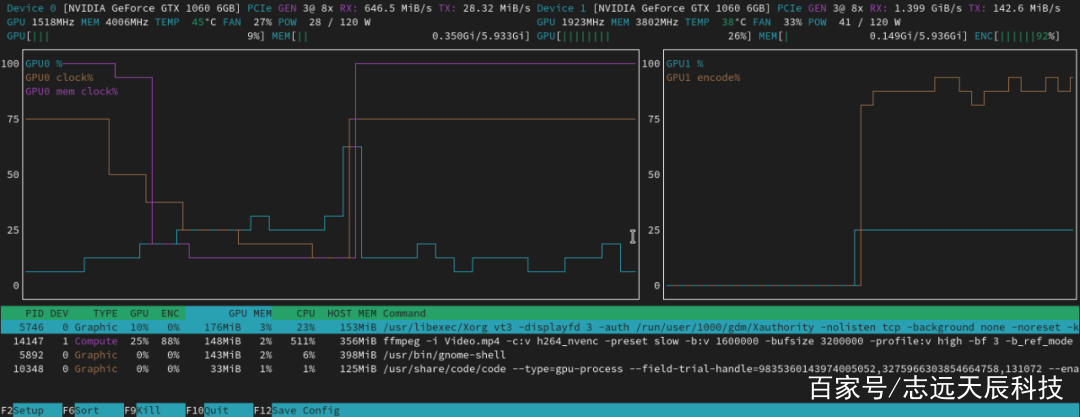Select the Xorg process row PID 5746
Screen dimensions: 1080x417
click(x=540, y=327)
